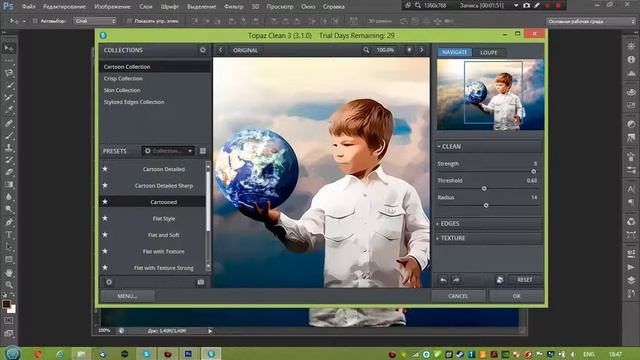Viewport: 640px width, 360px height.
Task: Open the screen recorder dropdown arrow
Action: tap(516, 5)
